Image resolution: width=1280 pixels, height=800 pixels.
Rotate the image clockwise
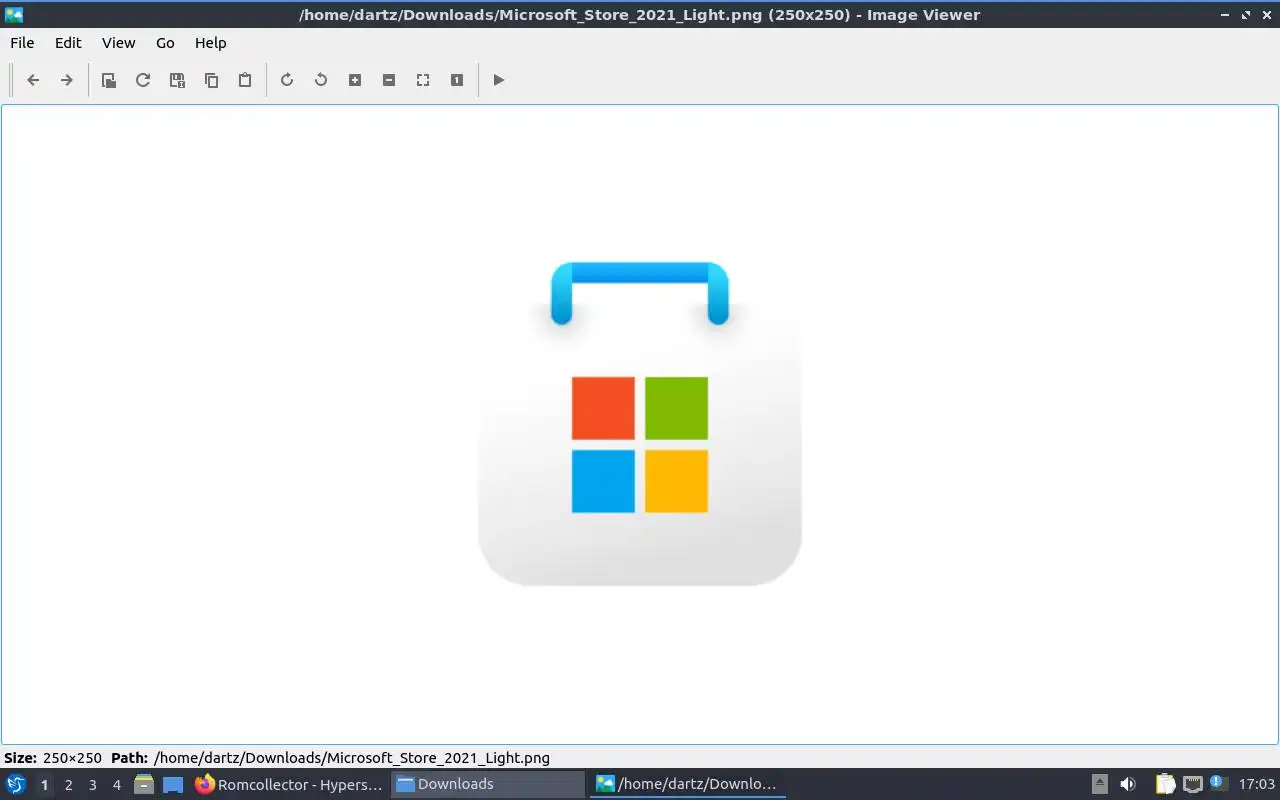click(x=287, y=80)
